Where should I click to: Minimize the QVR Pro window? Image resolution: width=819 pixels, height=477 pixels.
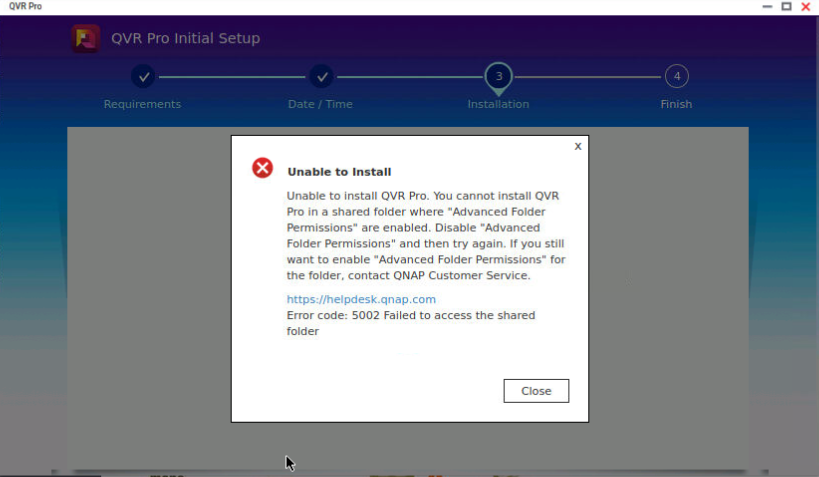[767, 6]
